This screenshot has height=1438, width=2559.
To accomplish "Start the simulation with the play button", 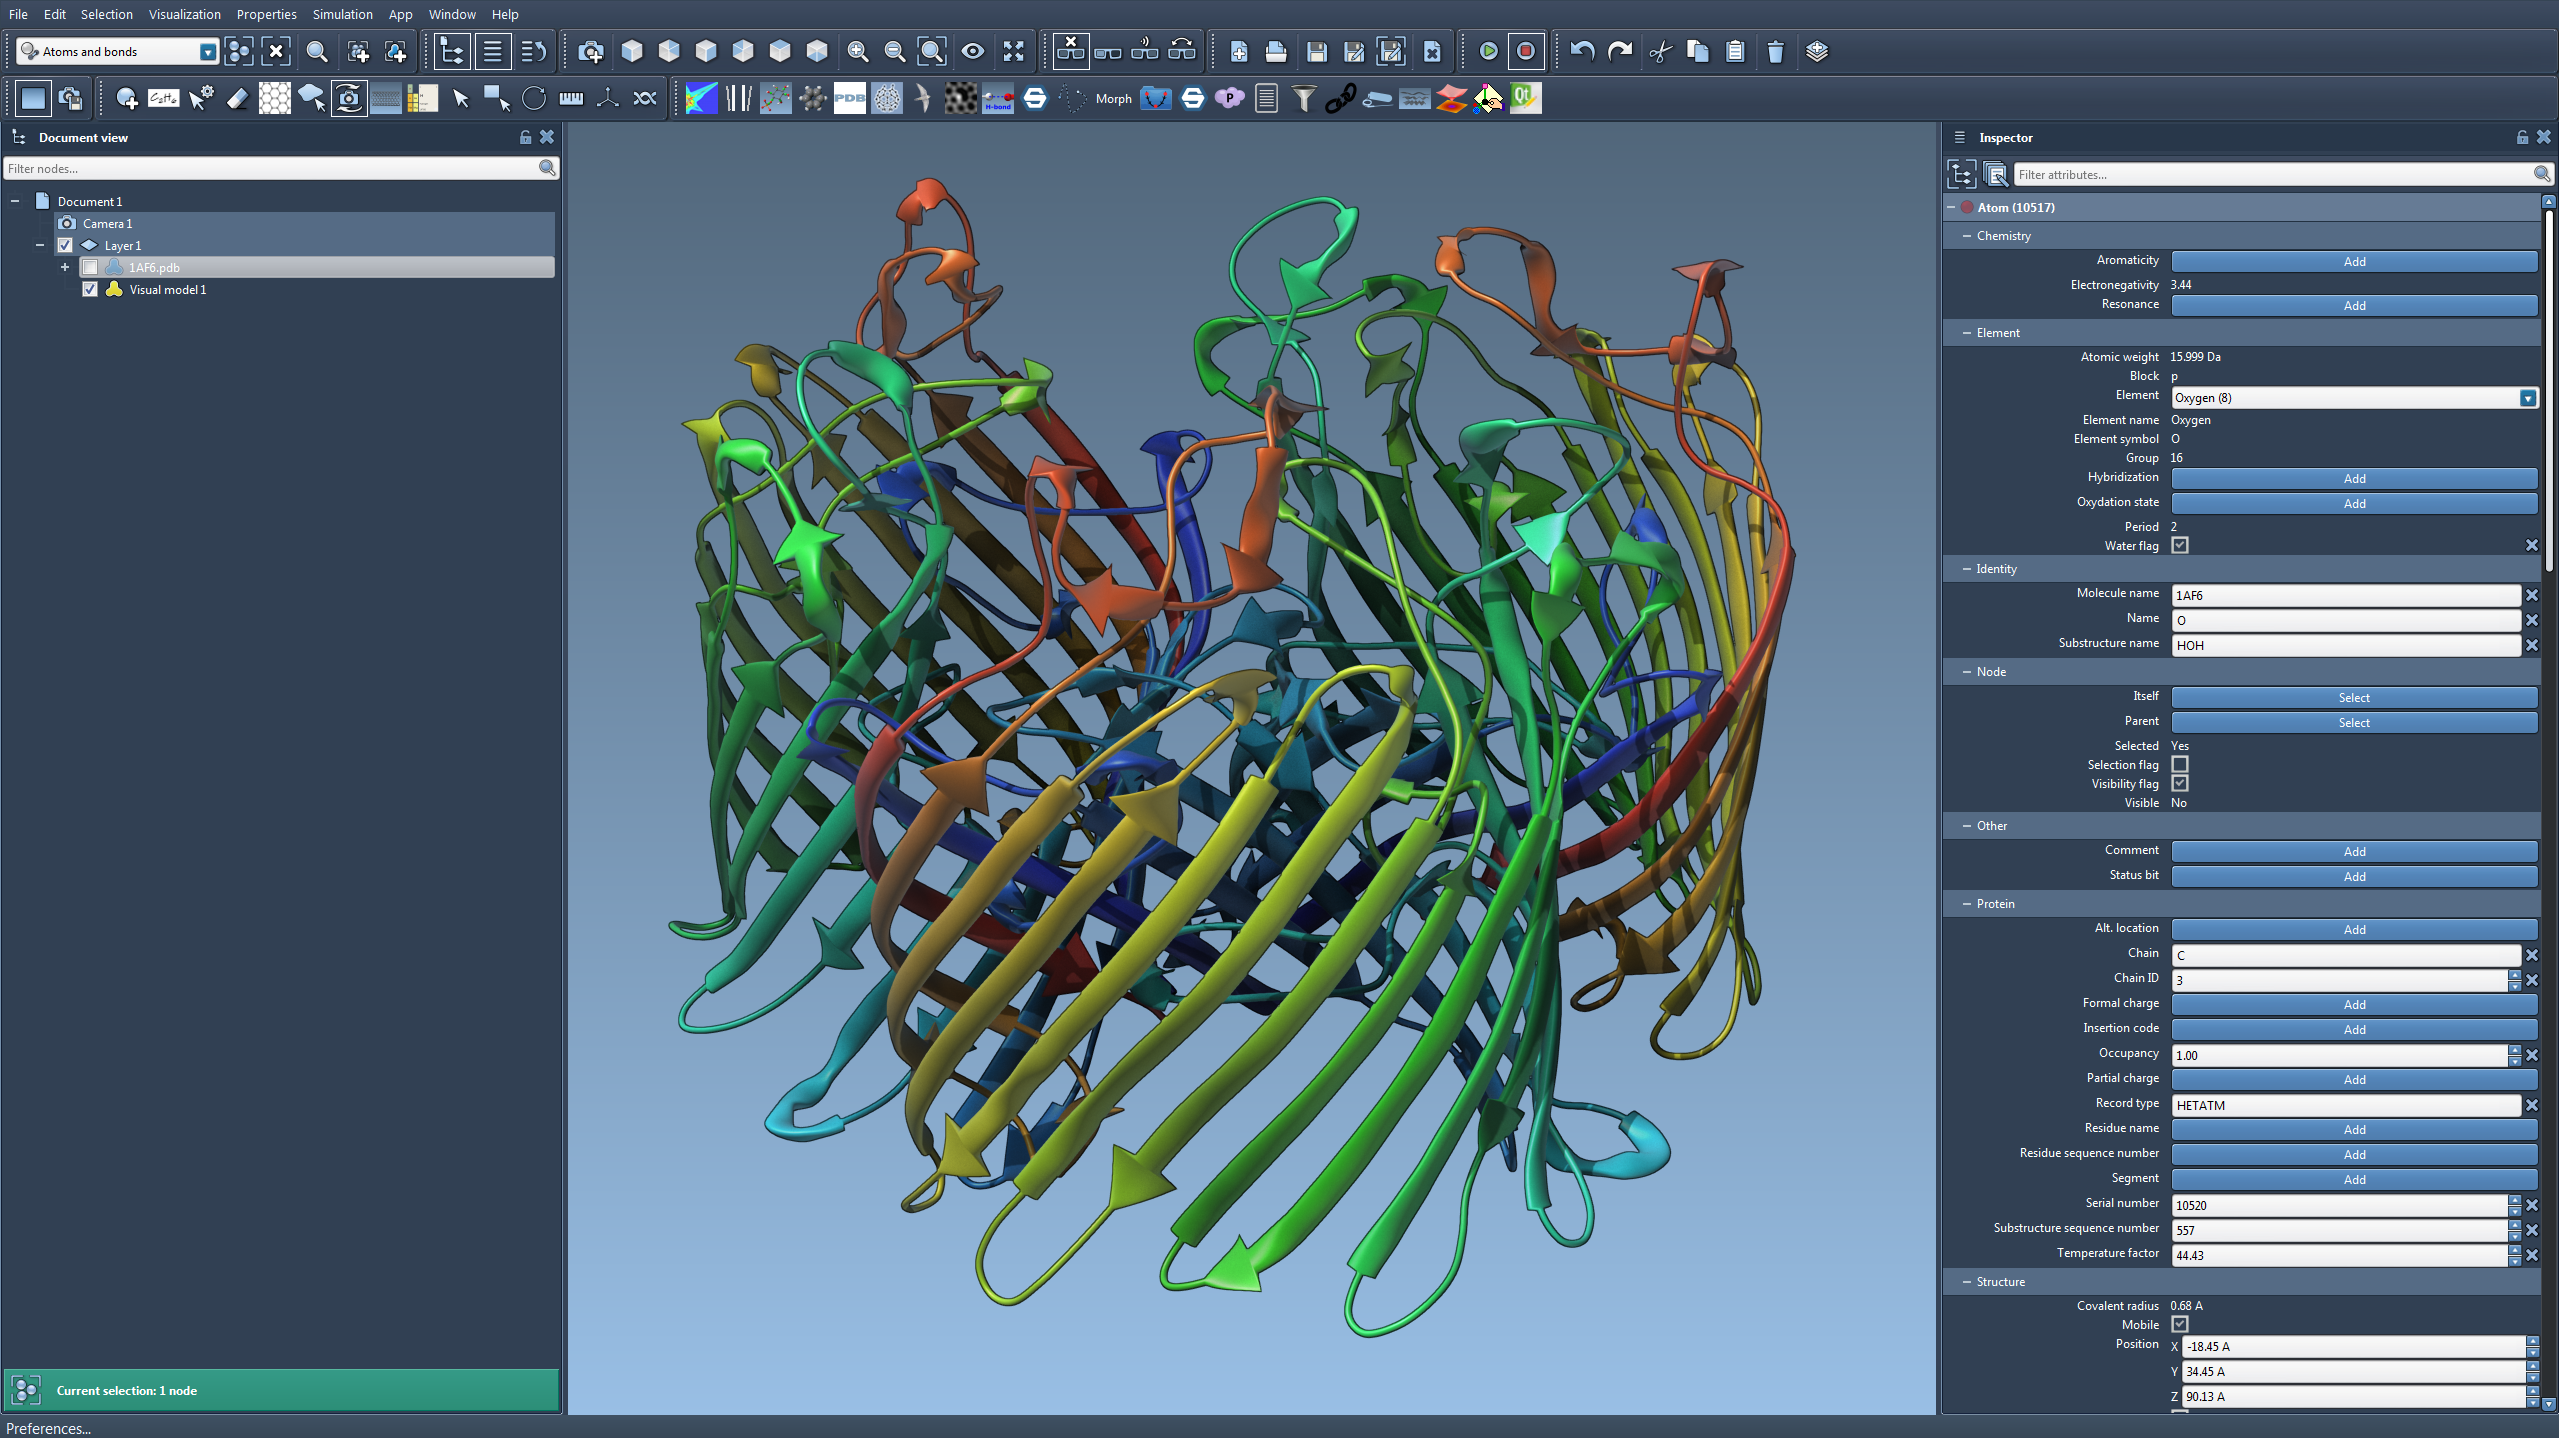I will [x=1488, y=51].
